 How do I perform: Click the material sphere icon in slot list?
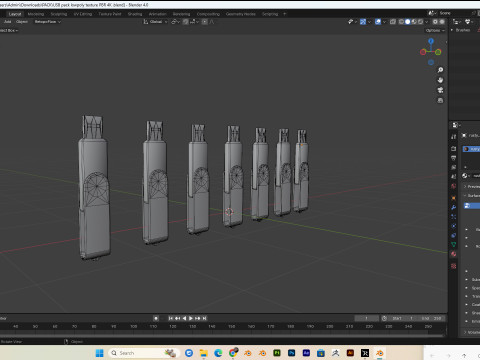click(467, 149)
